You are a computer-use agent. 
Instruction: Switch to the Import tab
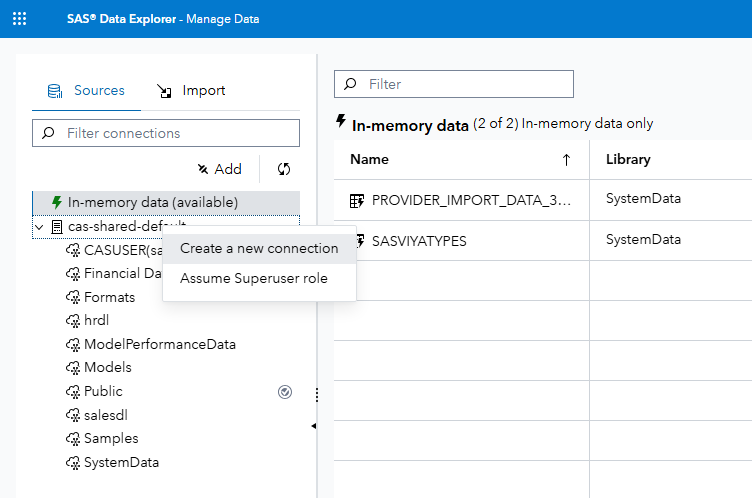191,91
